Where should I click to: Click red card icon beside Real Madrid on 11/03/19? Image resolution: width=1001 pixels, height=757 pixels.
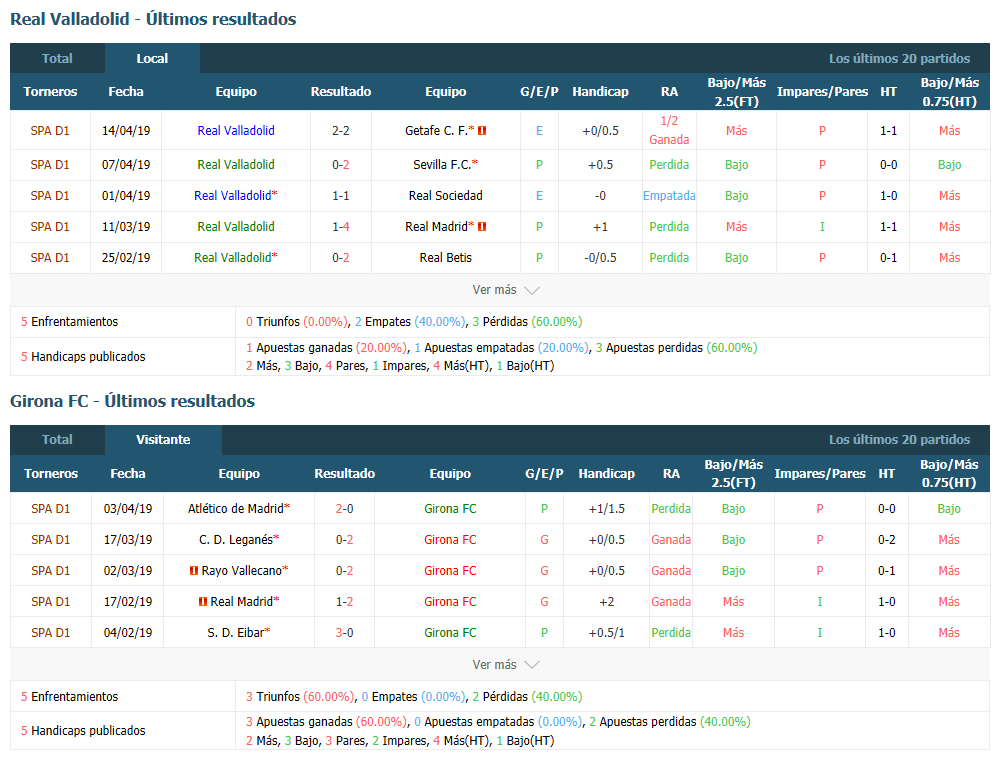(x=483, y=227)
